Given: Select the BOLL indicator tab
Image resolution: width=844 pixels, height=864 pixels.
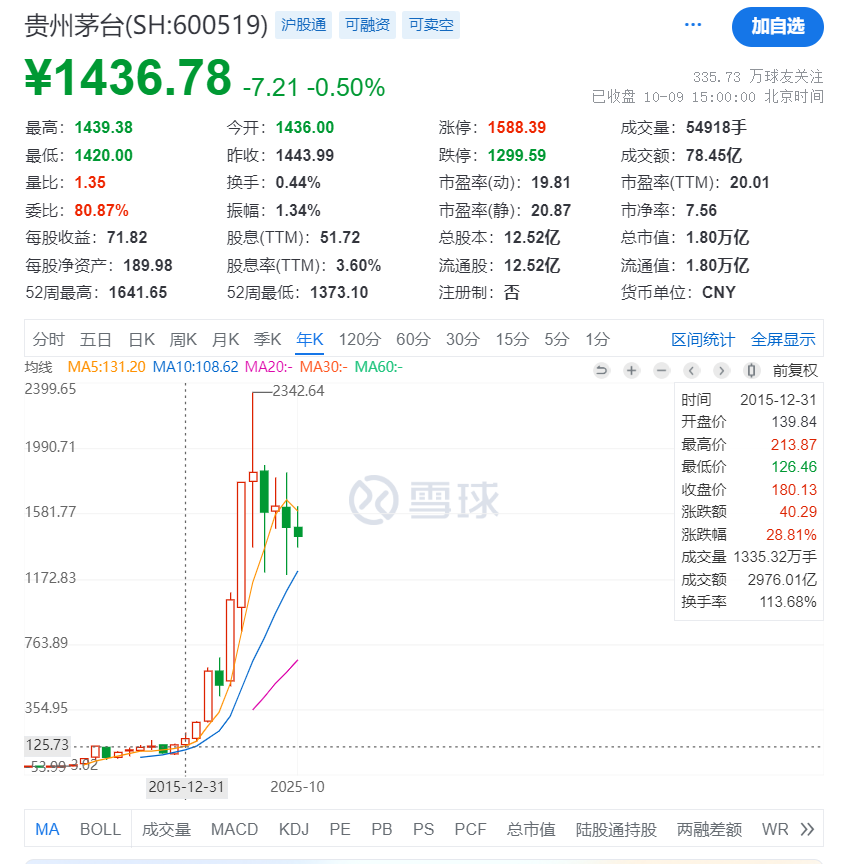Looking at the screenshot, I should pos(100,829).
